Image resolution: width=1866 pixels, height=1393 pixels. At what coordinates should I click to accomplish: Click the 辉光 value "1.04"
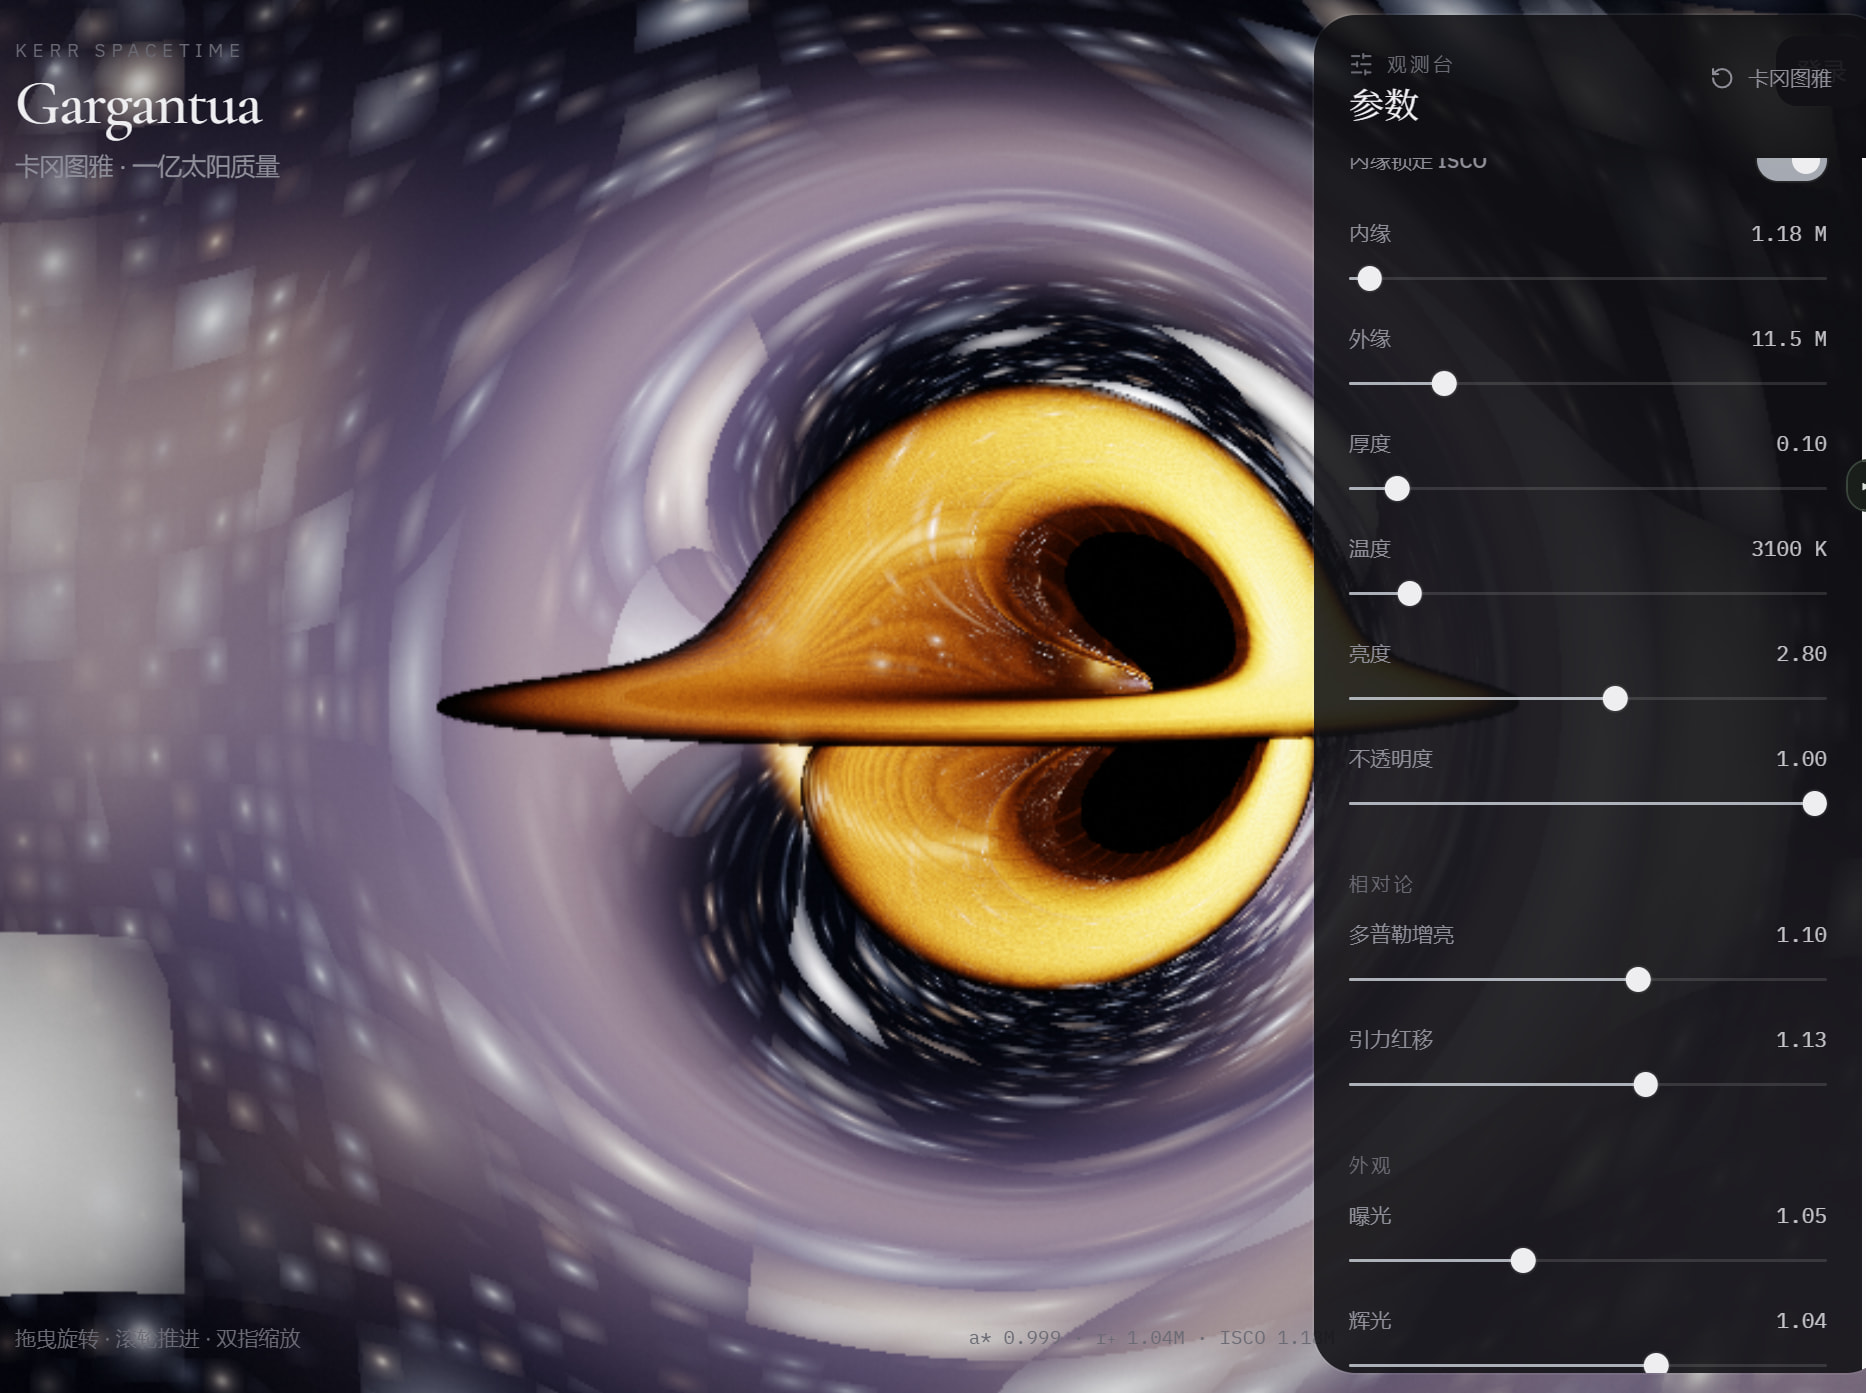click(x=1801, y=1321)
